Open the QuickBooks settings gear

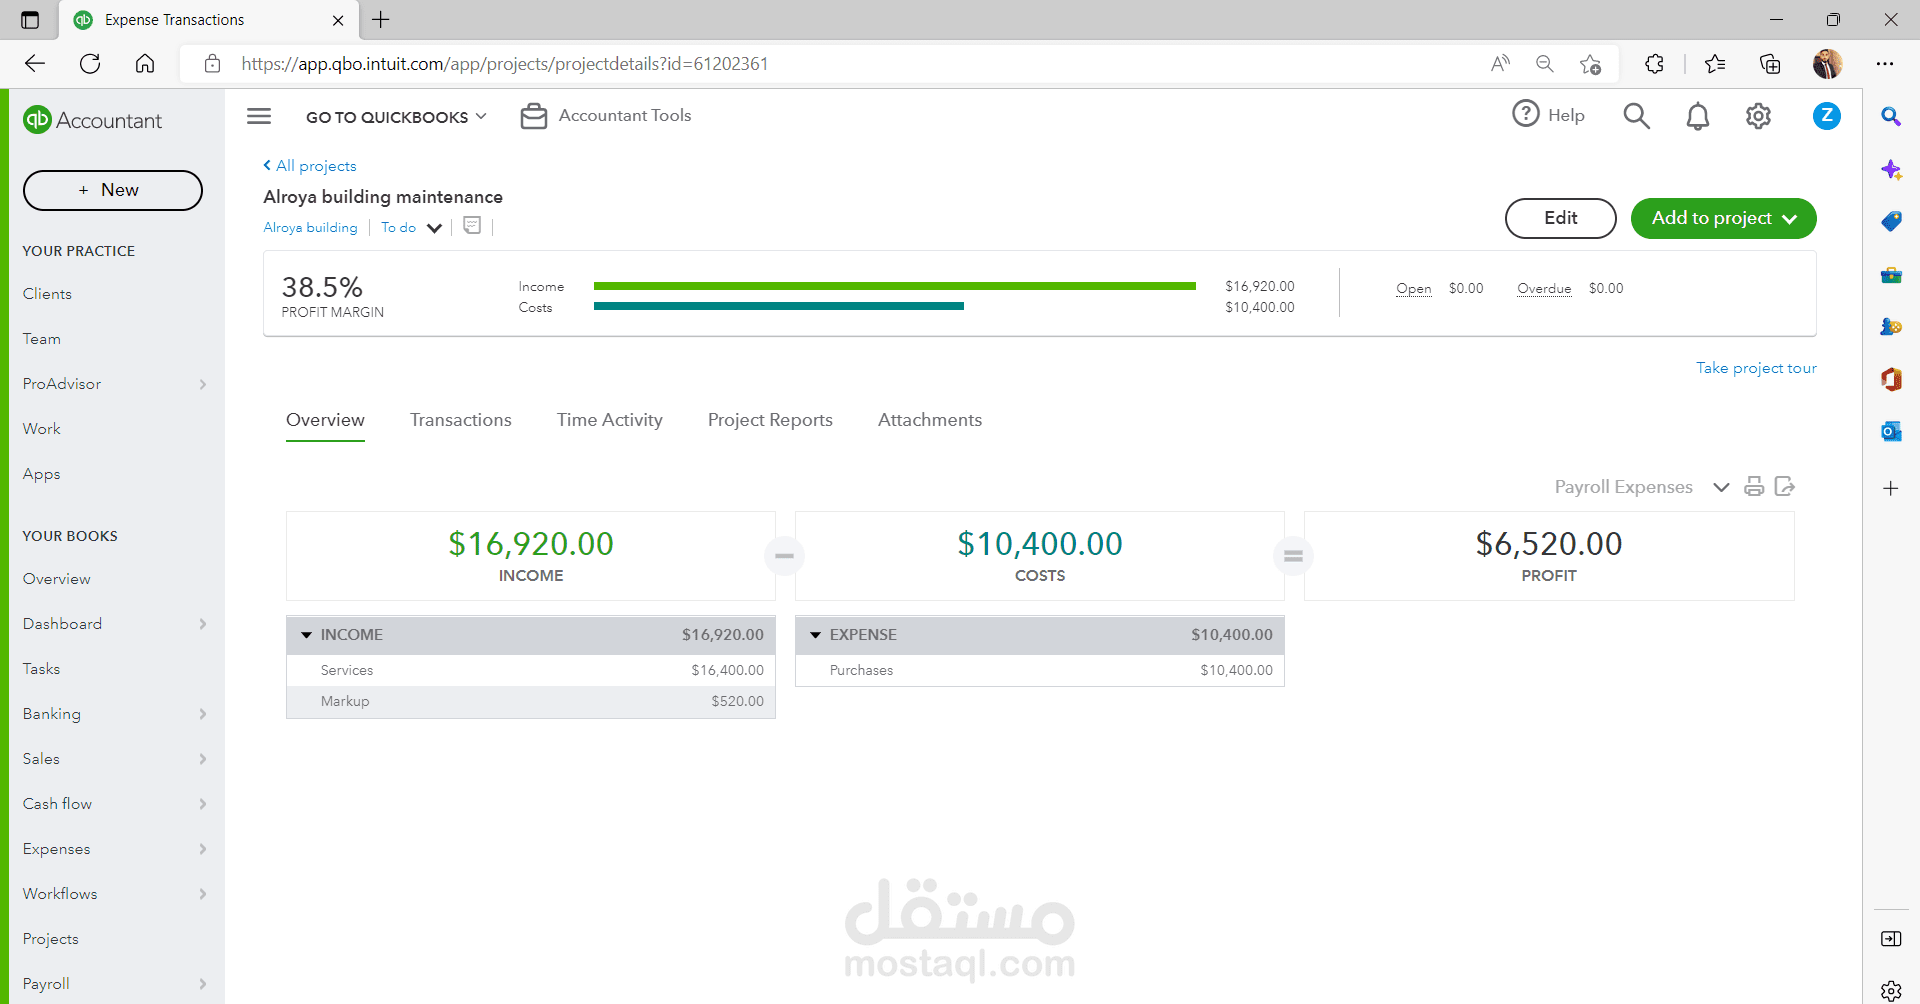click(x=1758, y=116)
